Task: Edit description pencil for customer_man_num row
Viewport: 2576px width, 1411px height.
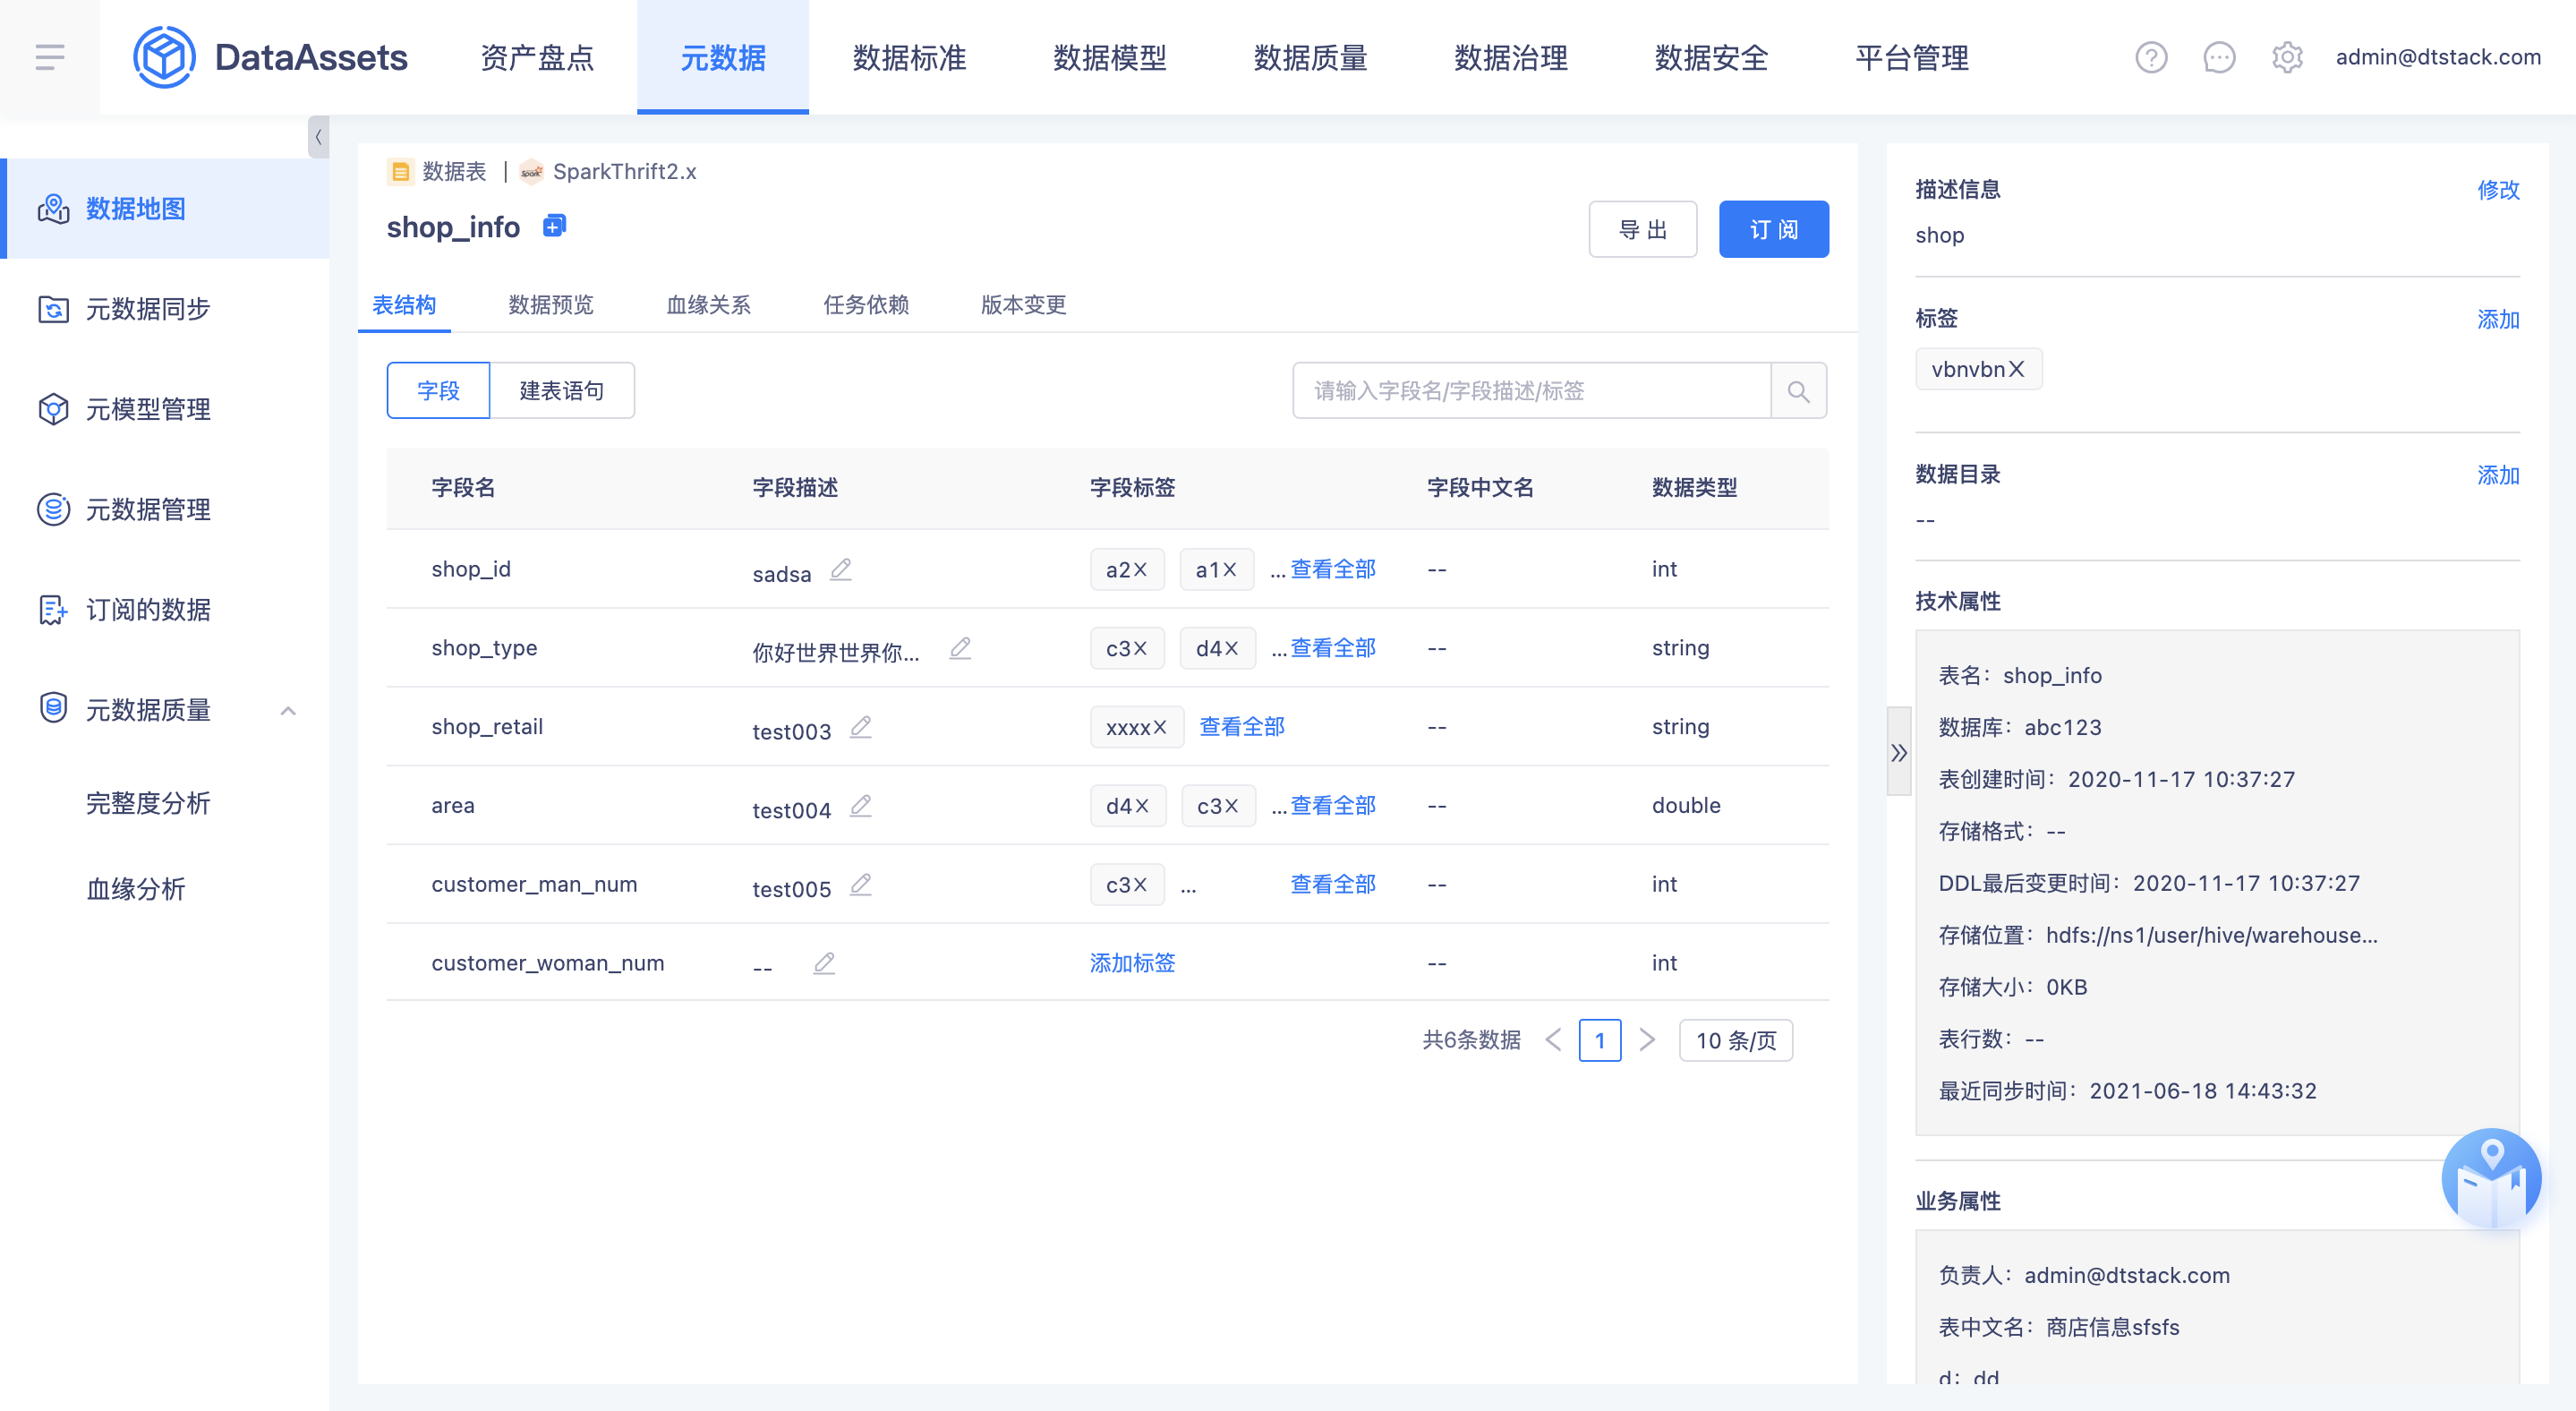Action: coord(861,884)
